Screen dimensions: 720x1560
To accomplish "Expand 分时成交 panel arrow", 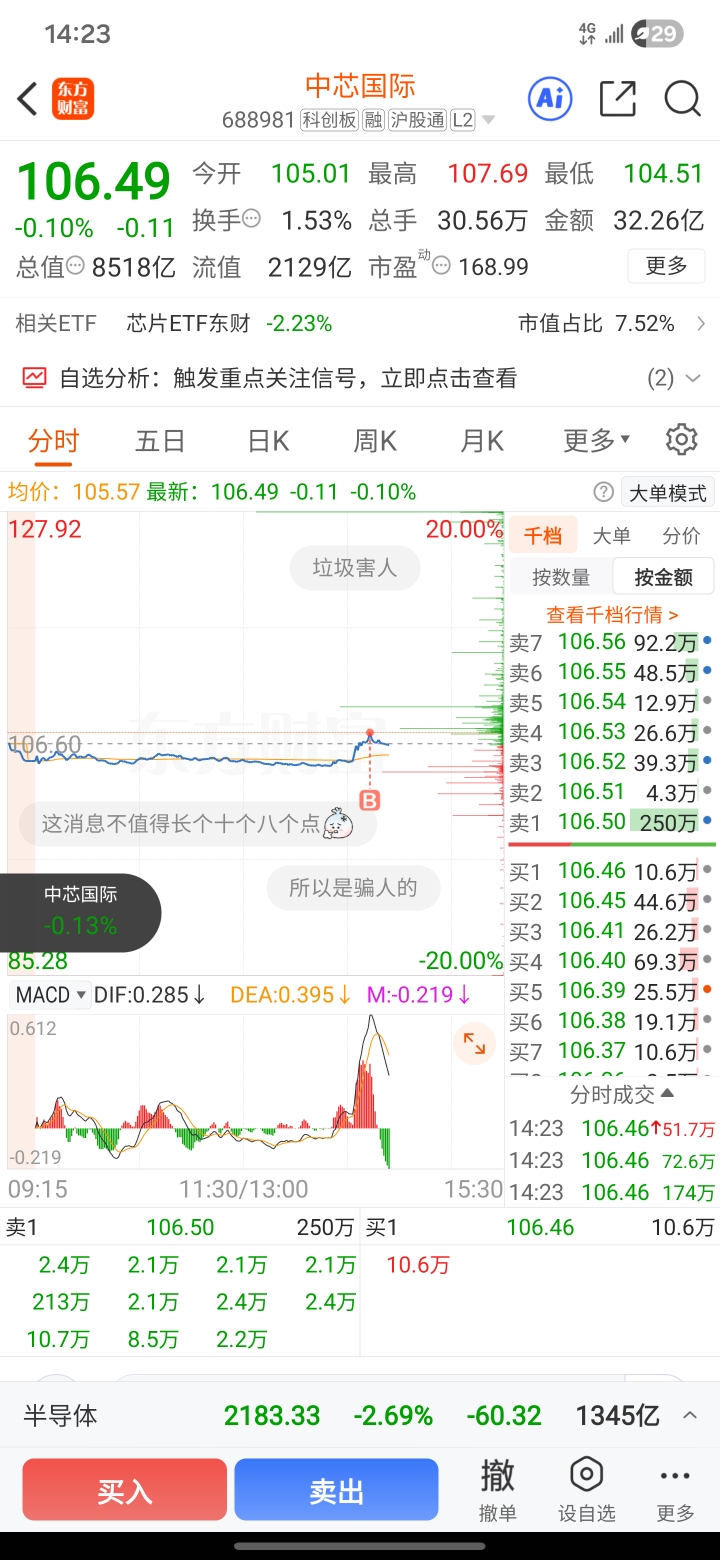I will point(668,1094).
